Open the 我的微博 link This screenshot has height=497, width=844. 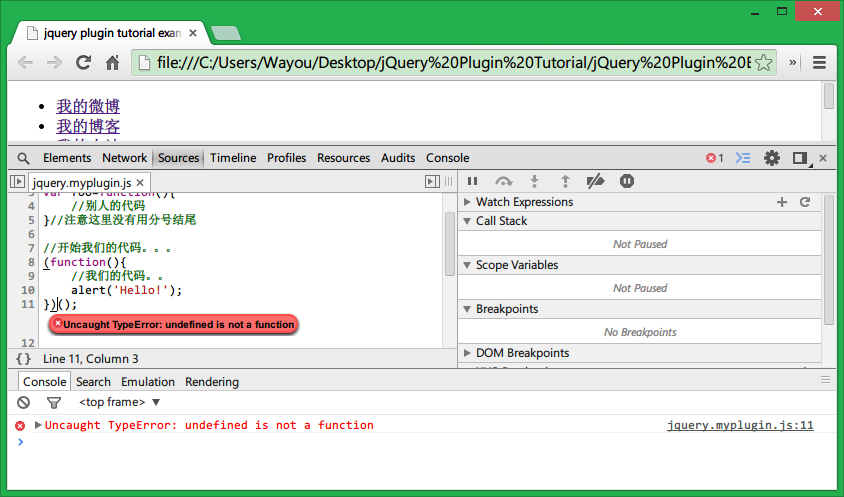click(x=88, y=106)
